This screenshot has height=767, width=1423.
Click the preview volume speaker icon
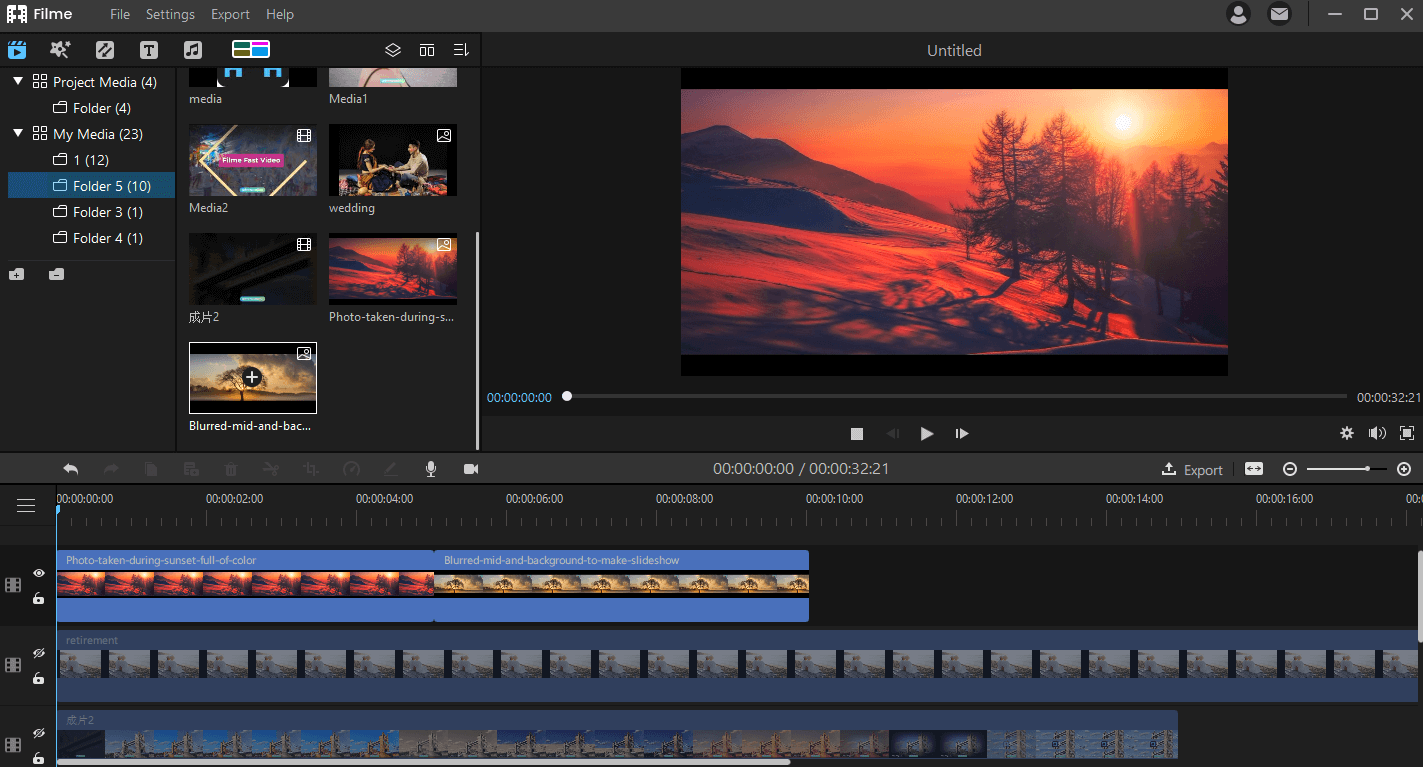point(1377,433)
